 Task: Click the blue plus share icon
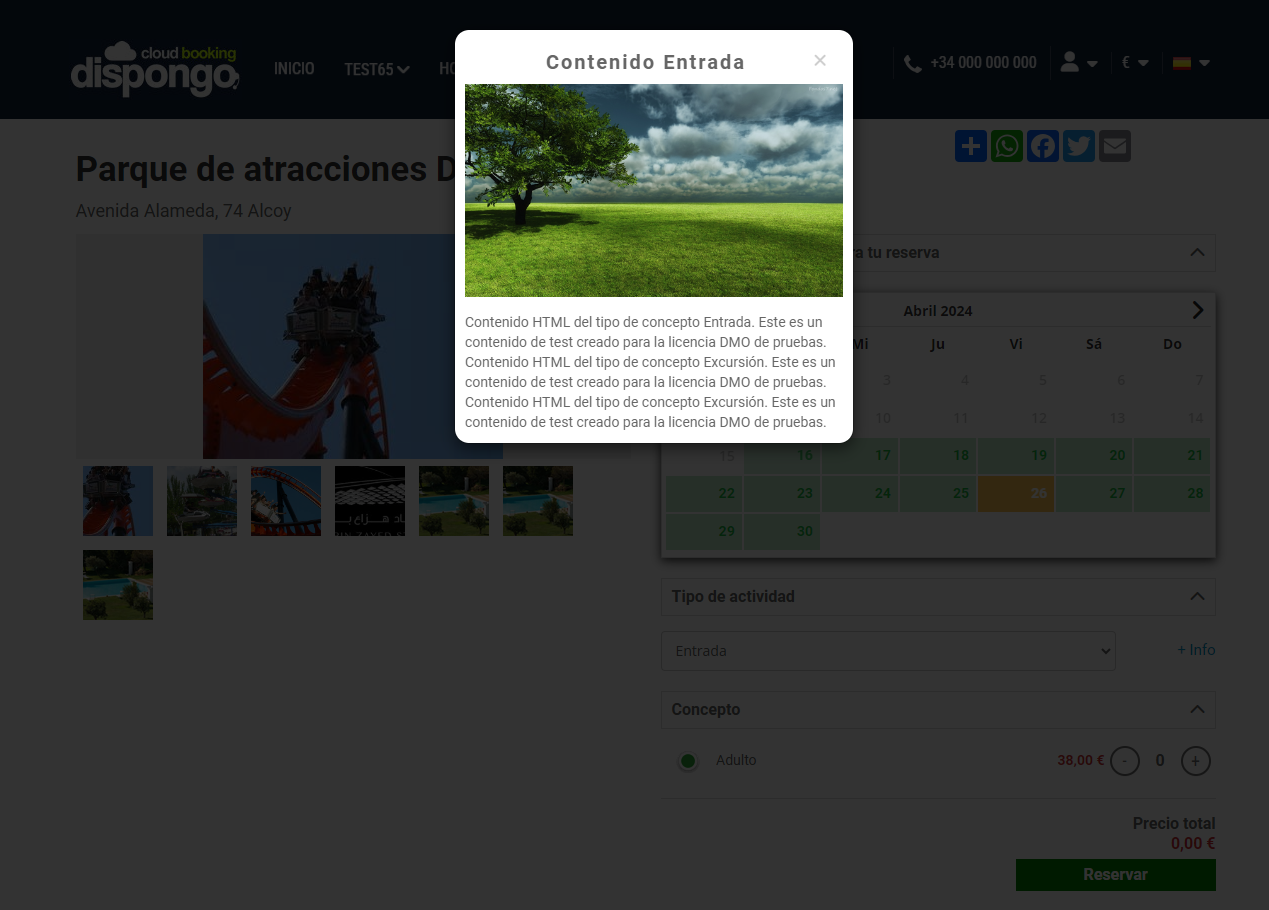pos(971,146)
